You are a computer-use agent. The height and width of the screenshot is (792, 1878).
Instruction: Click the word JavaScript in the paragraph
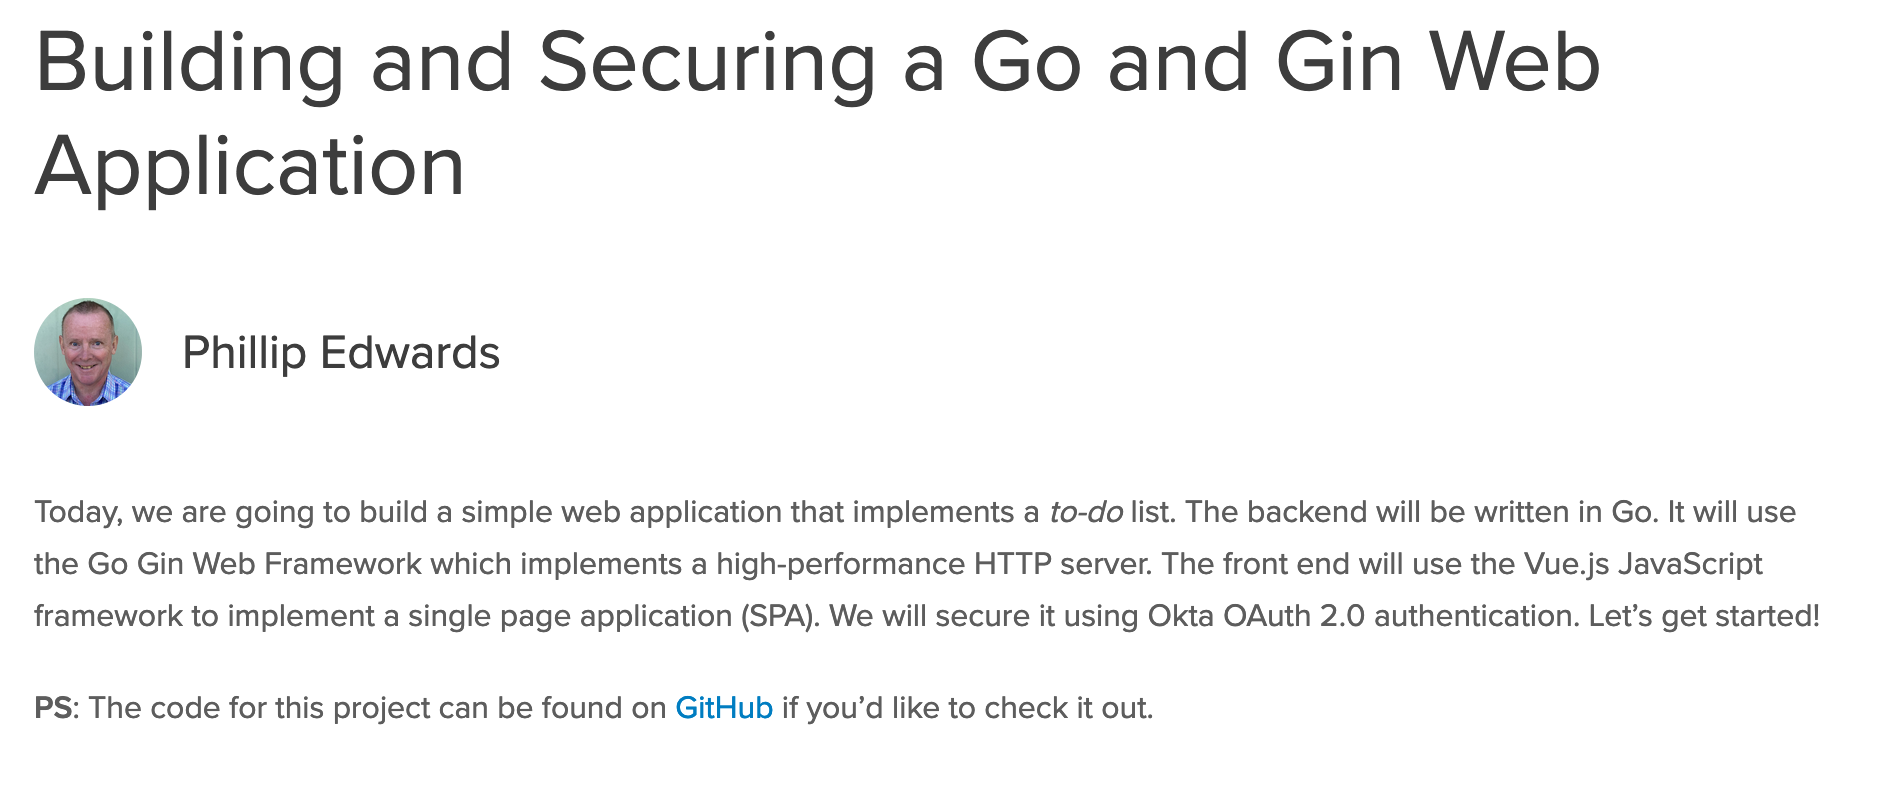1690,564
